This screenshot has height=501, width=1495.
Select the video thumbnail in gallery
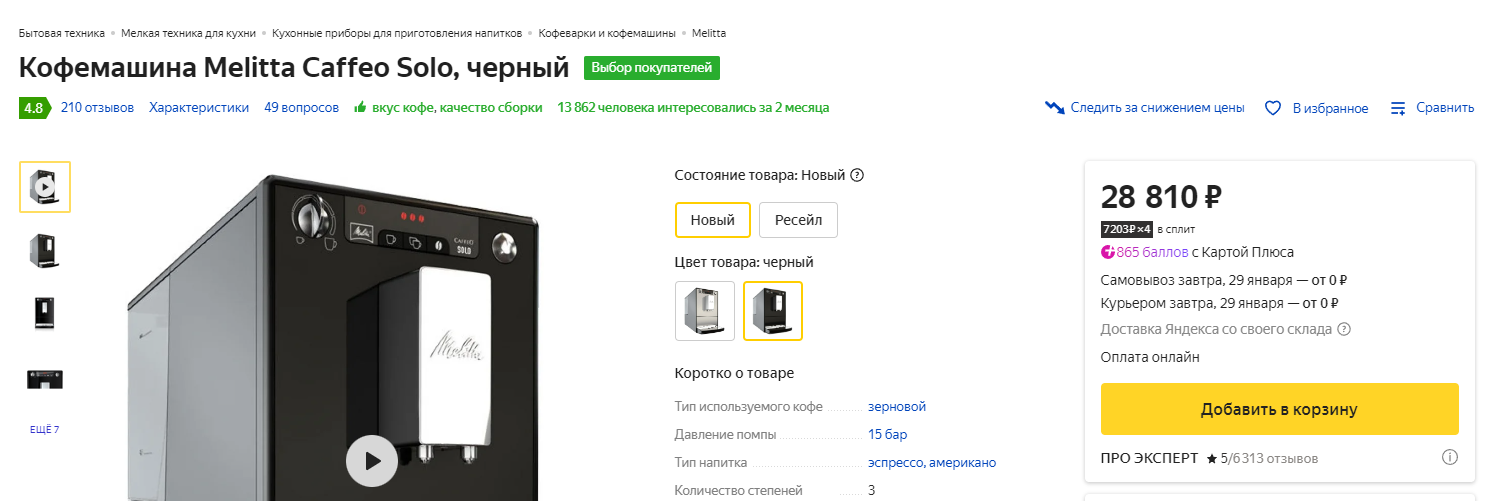coord(45,187)
